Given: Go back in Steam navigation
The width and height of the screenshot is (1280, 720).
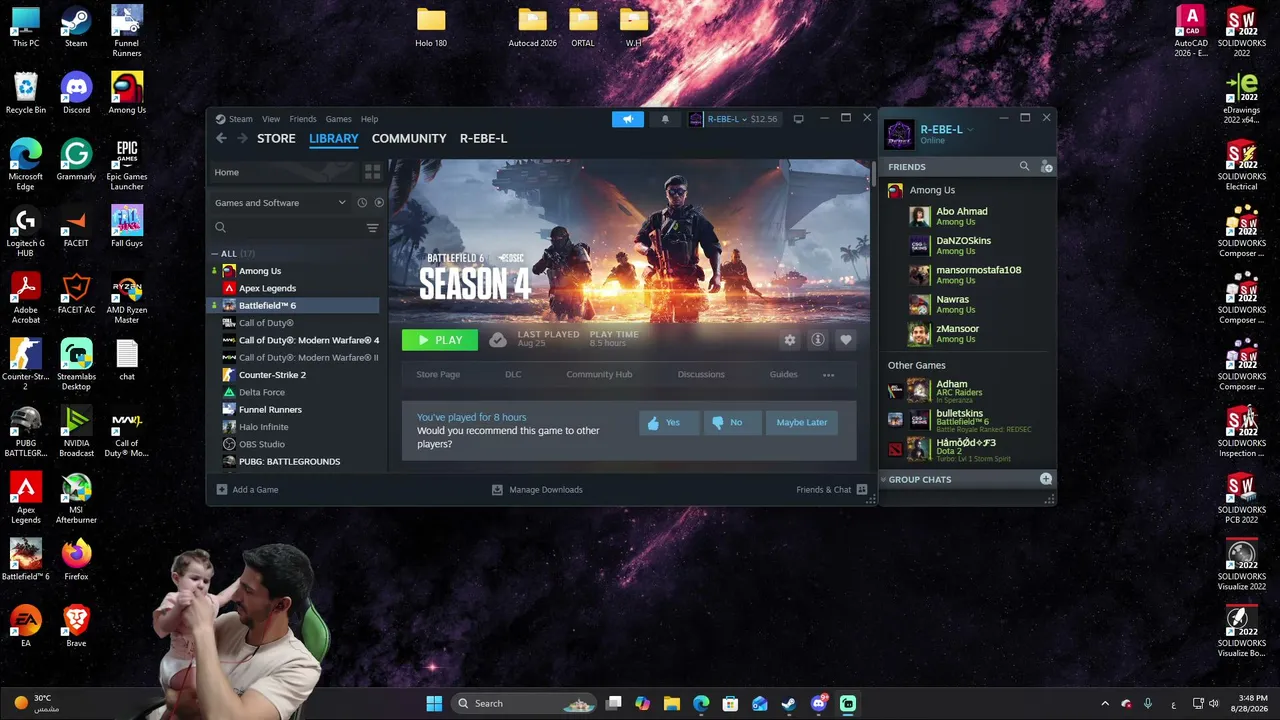Looking at the screenshot, I should (x=221, y=138).
